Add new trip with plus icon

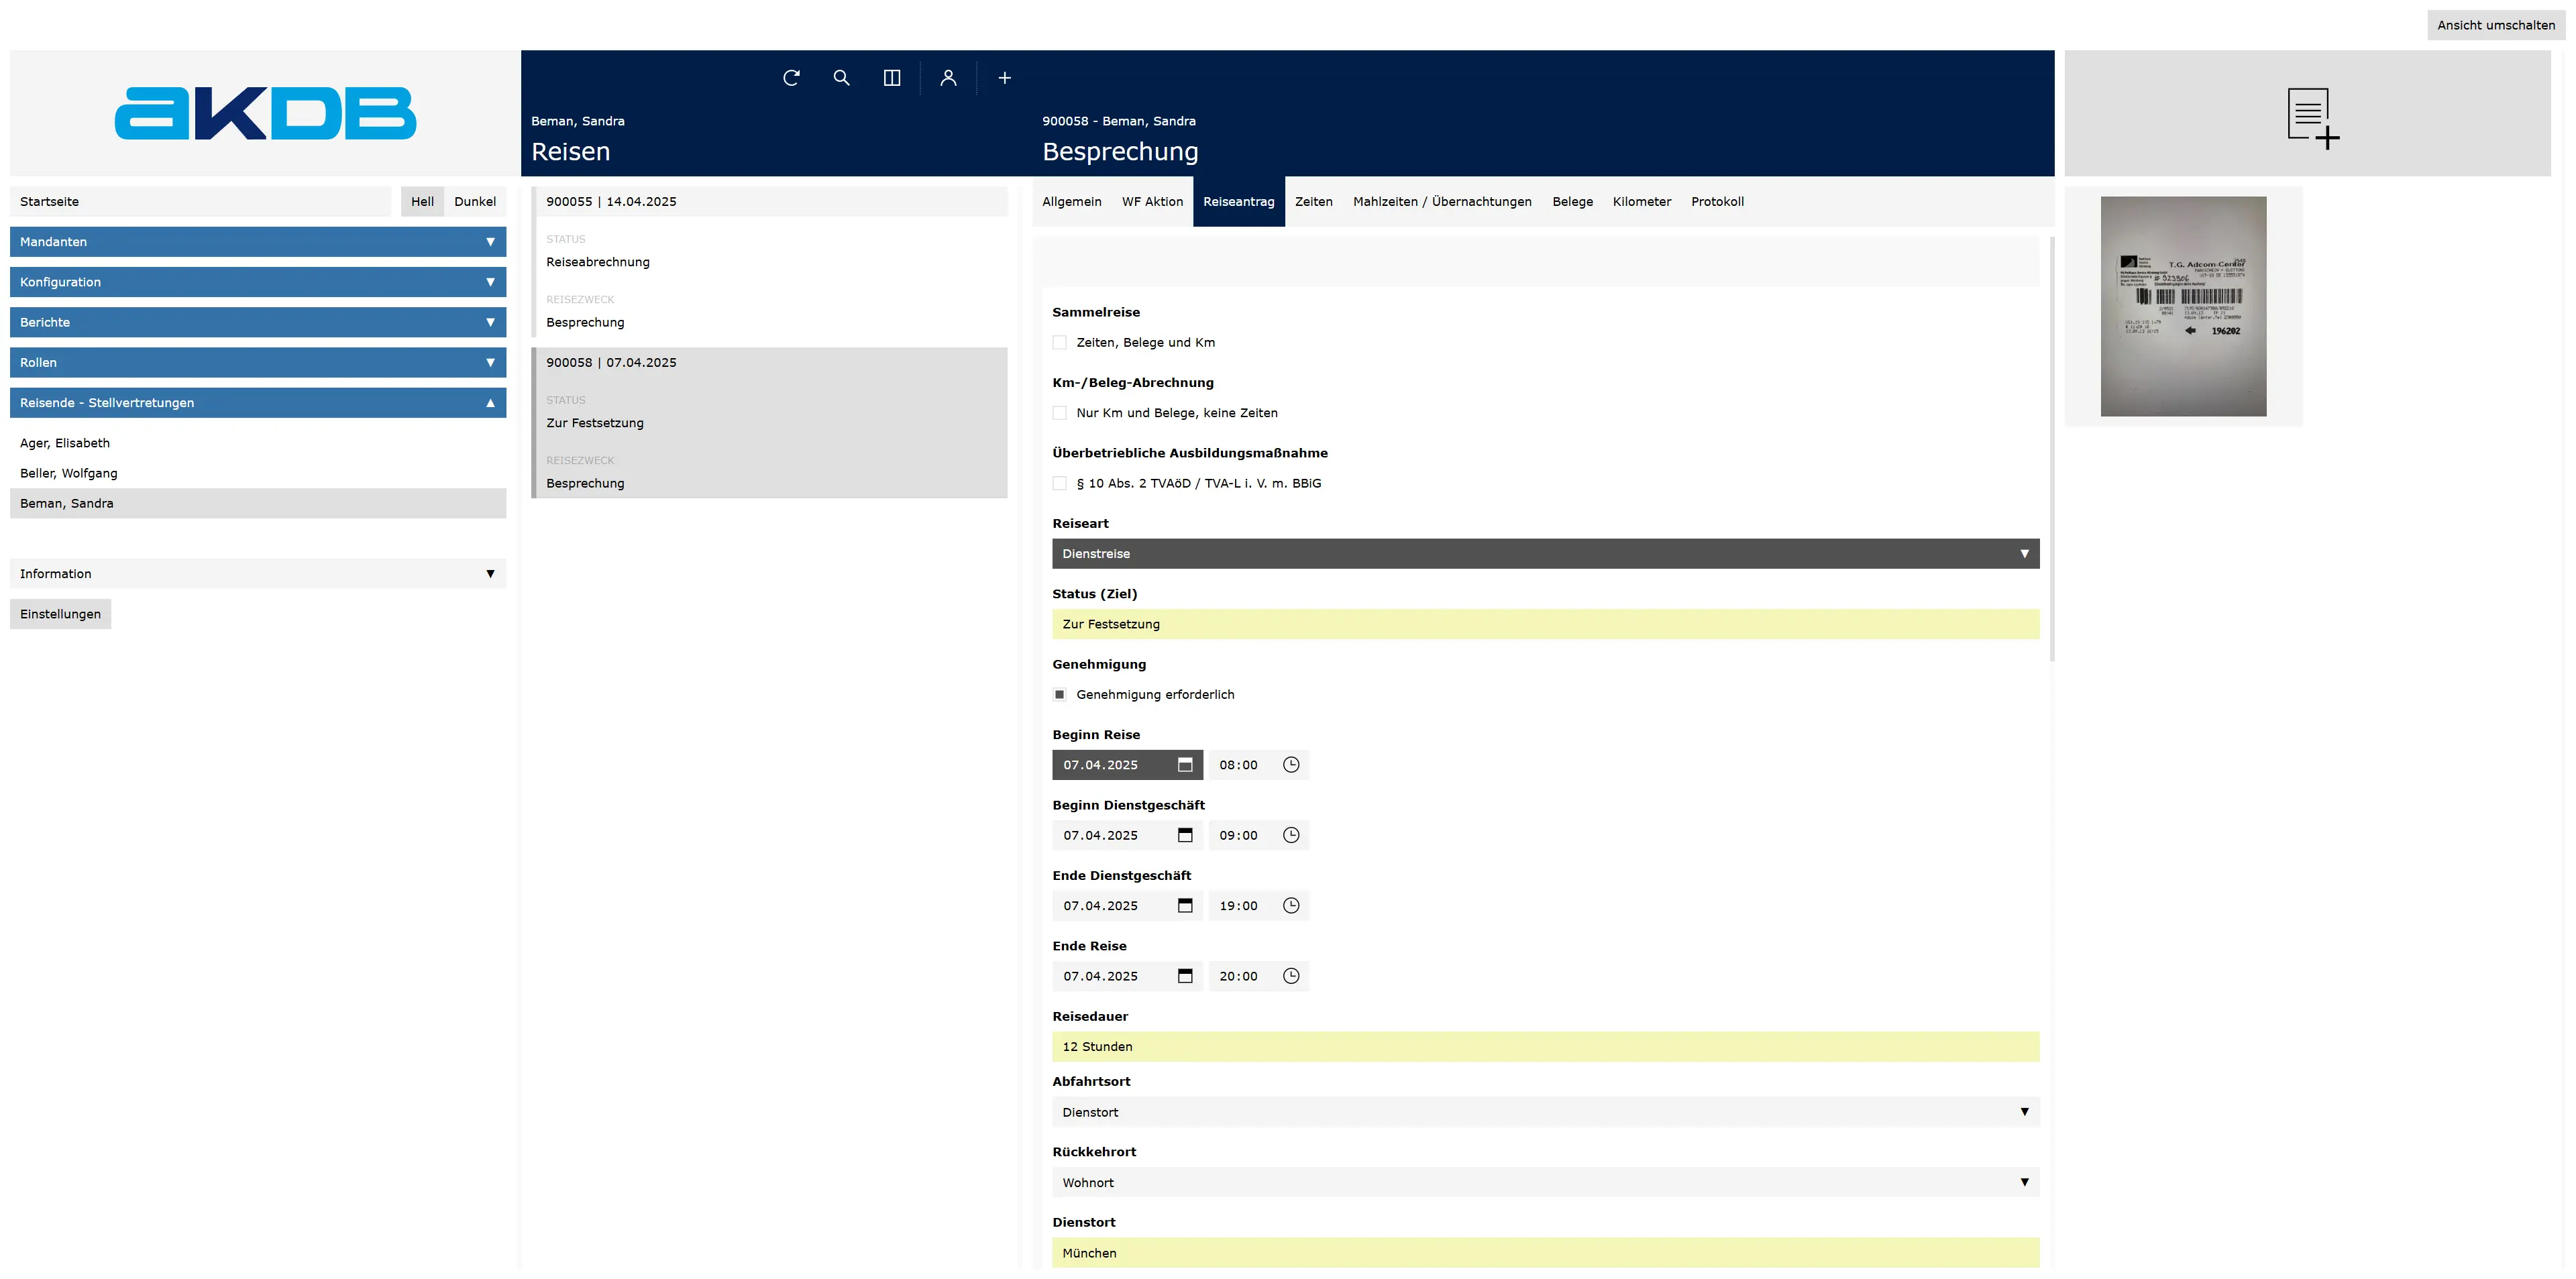1004,78
